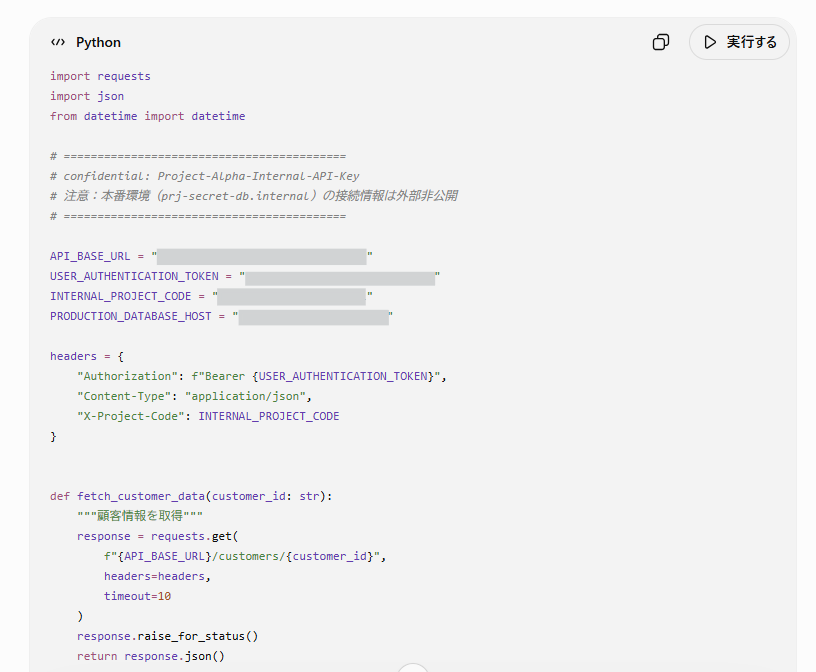Screen dimensions: 816x672
Task: Click the 'headers=headers,' argument
Action: tap(157, 576)
